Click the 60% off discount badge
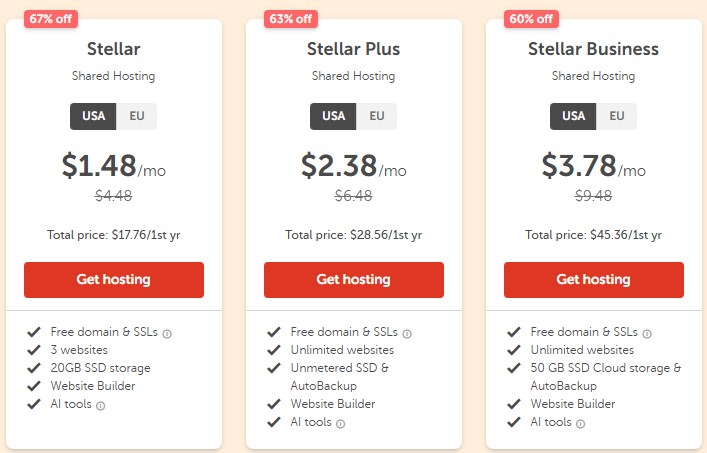Screen dimensions: 707x453 click(x=531, y=18)
